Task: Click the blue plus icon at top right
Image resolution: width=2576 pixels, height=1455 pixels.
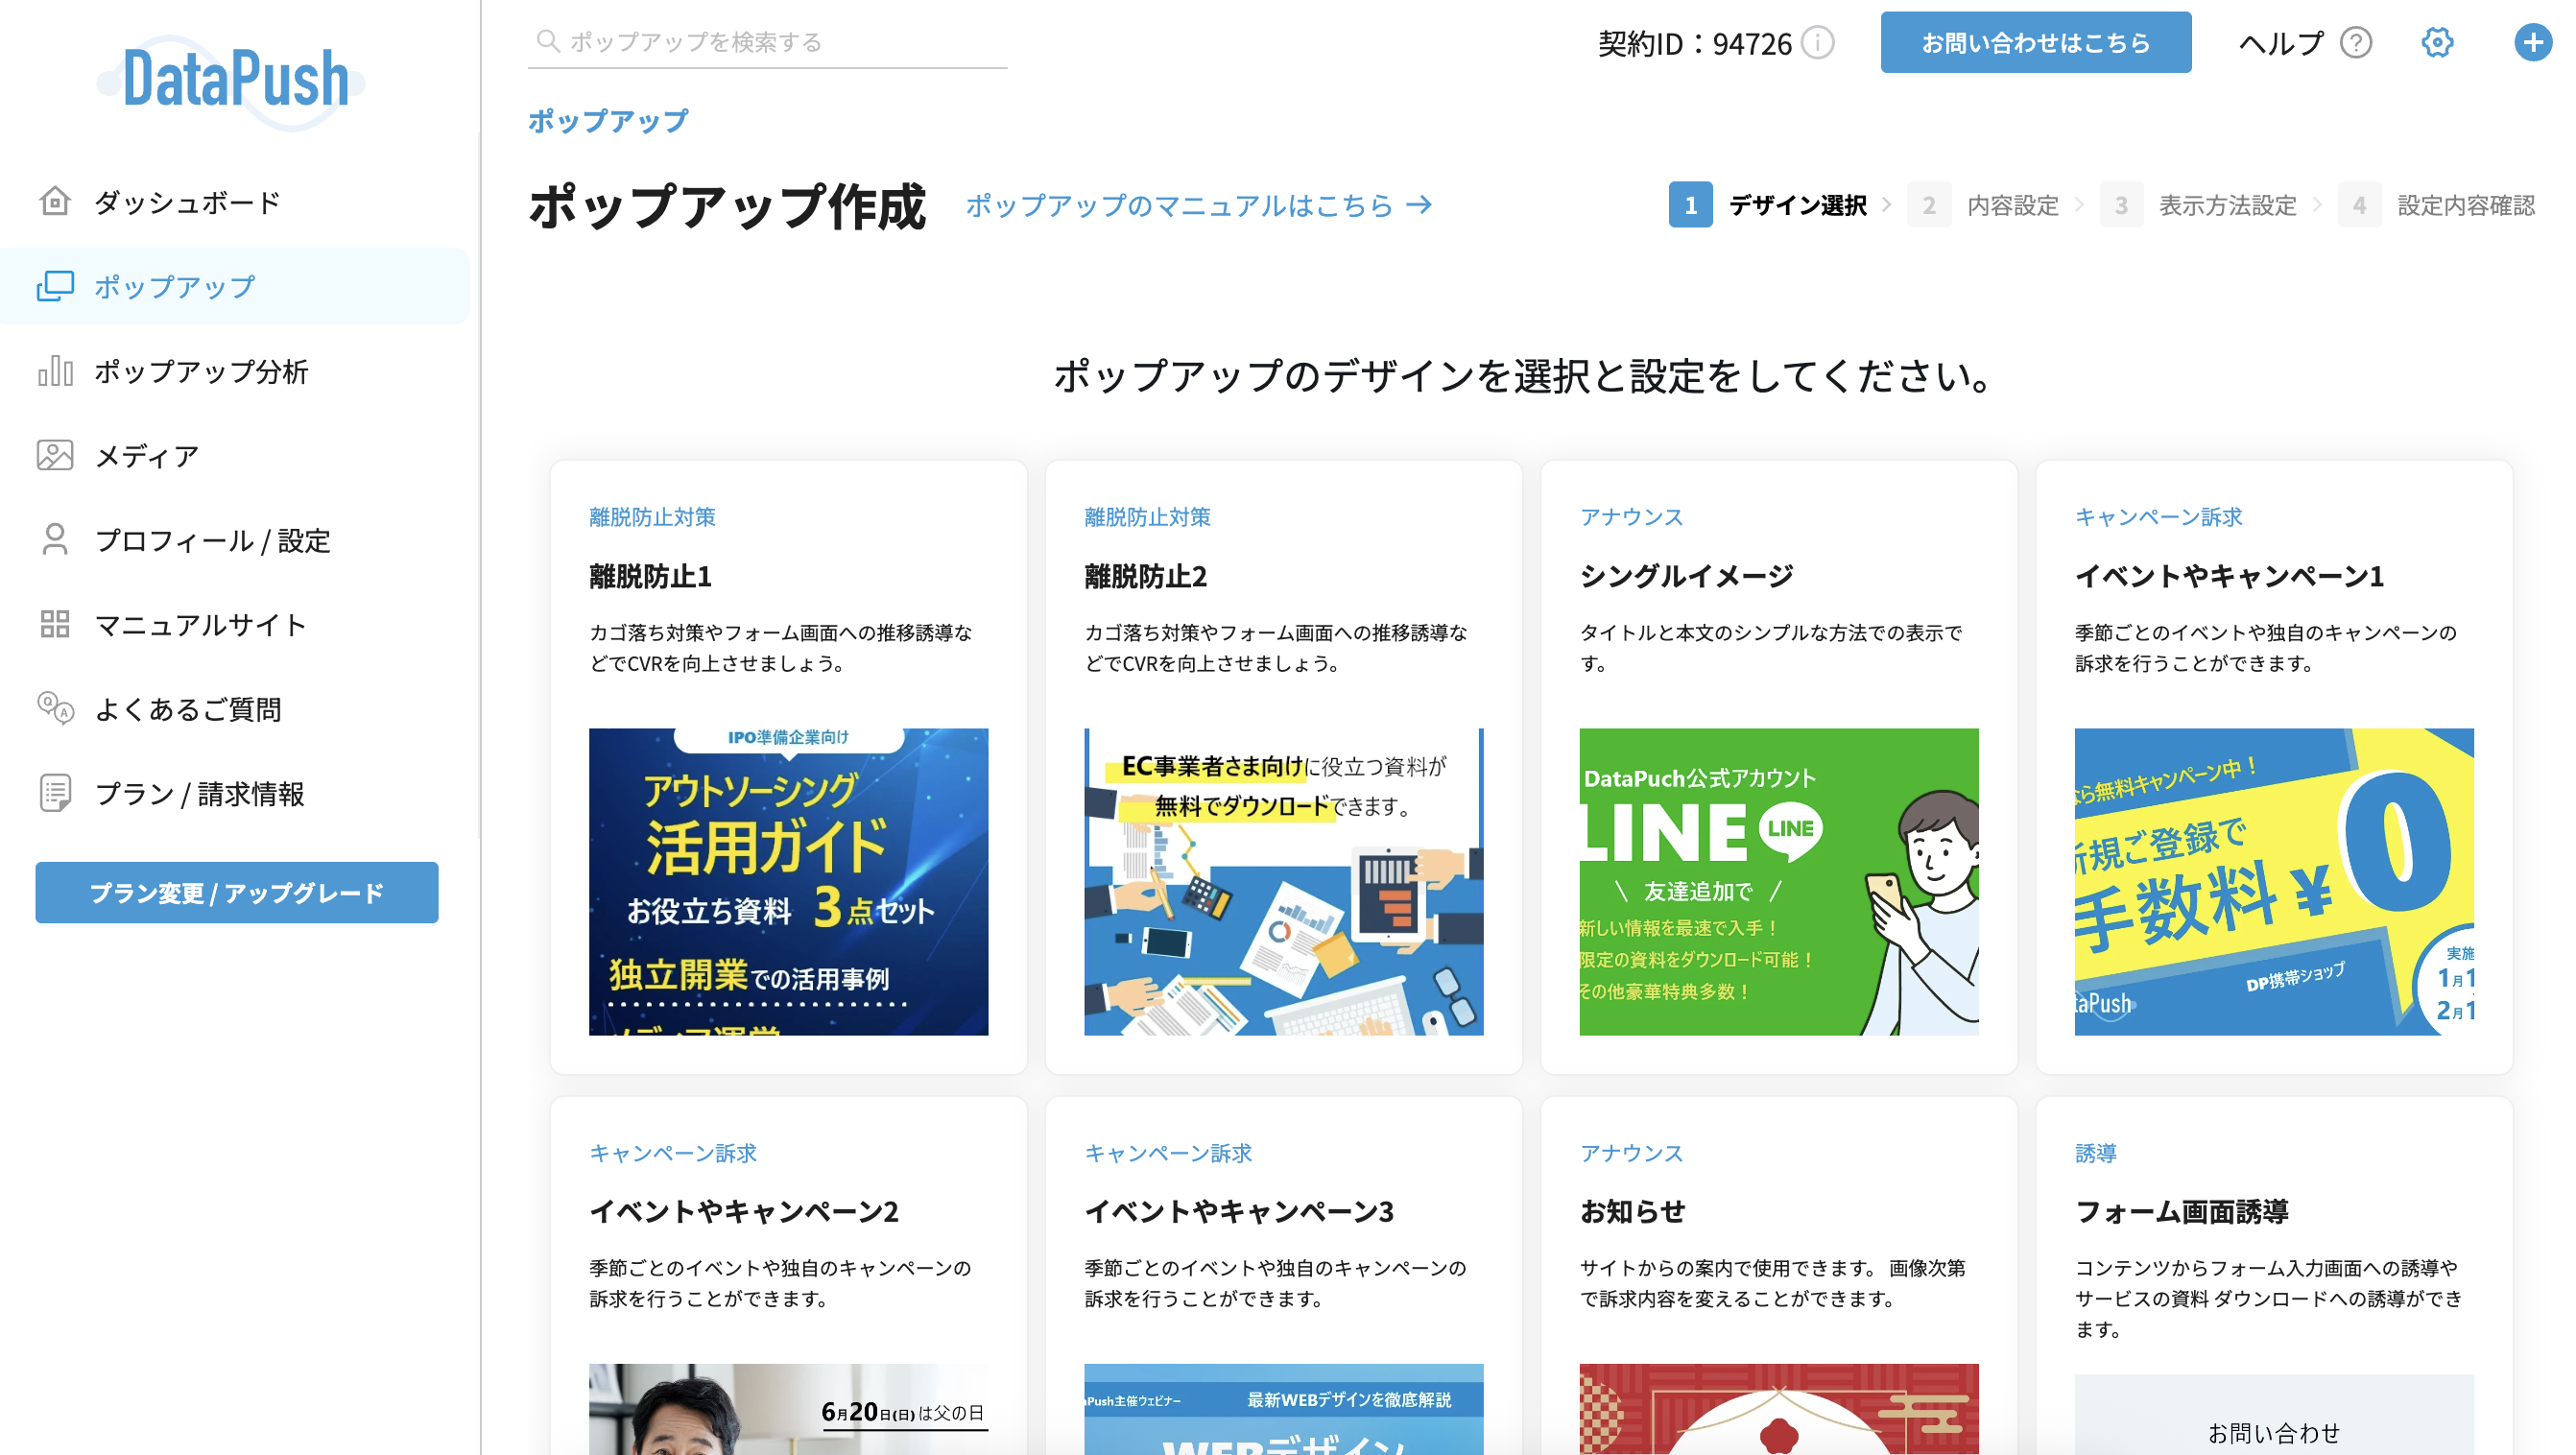Action: click(2532, 43)
